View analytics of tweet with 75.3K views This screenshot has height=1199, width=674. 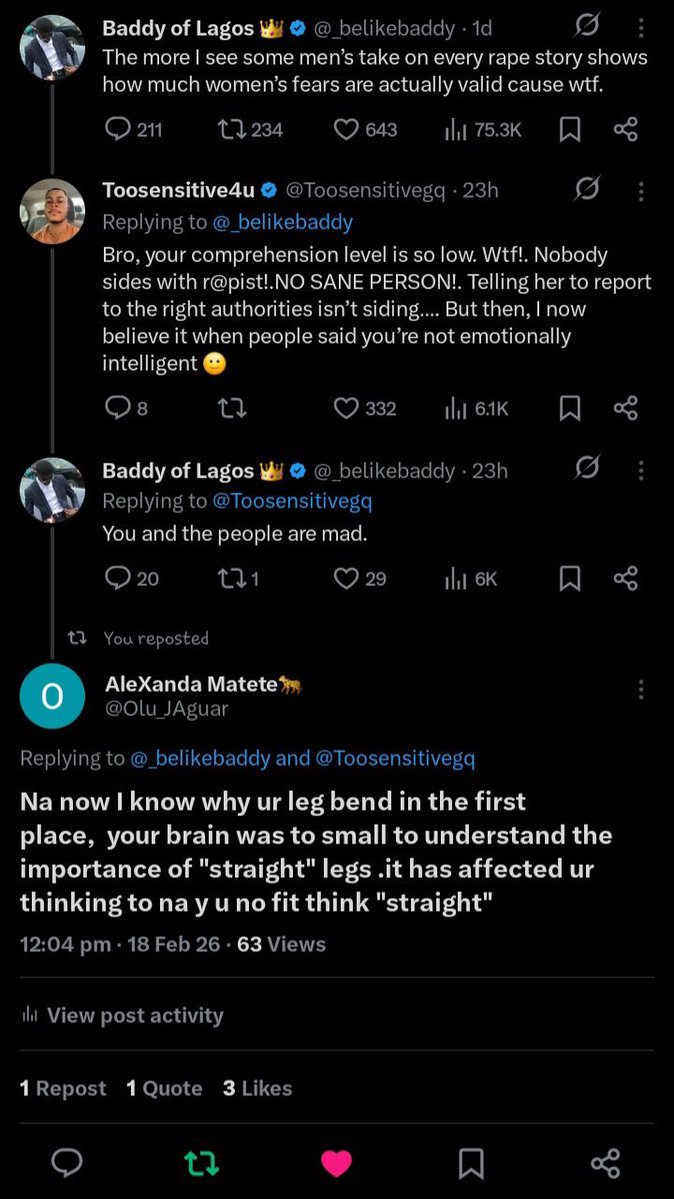tap(483, 130)
